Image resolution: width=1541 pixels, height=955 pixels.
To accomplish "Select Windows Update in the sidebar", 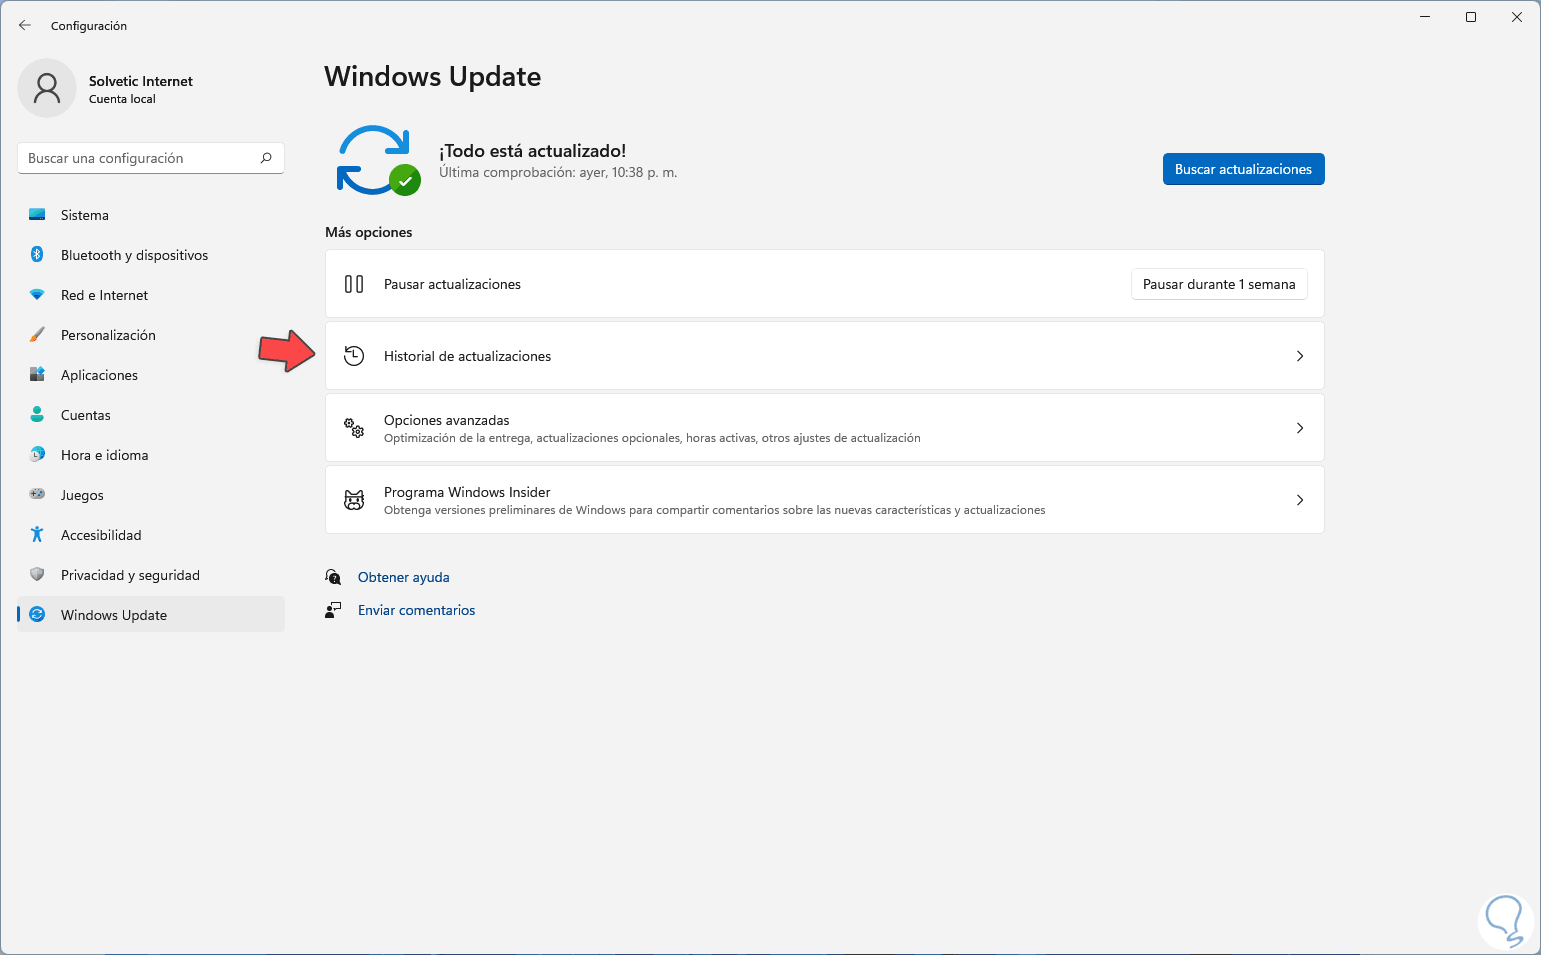I will click(151, 615).
